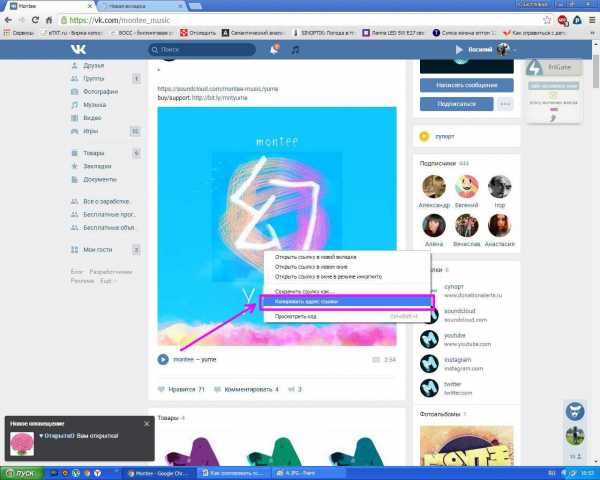The width and height of the screenshot is (600, 480).
Task: Open the soundcloud.com/montee-music link in post
Action: (218, 89)
